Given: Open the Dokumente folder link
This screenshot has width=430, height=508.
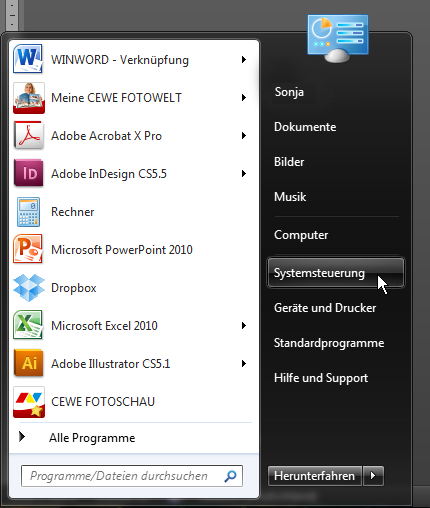Looking at the screenshot, I should 305,127.
